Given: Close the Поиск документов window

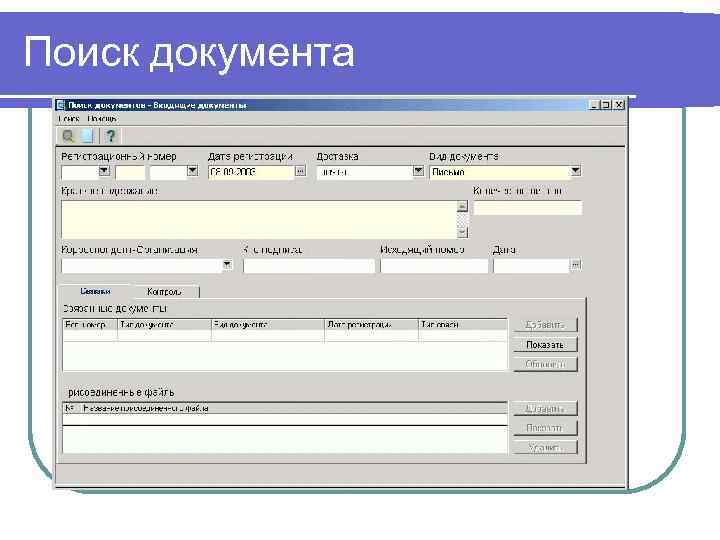Looking at the screenshot, I should tap(619, 105).
